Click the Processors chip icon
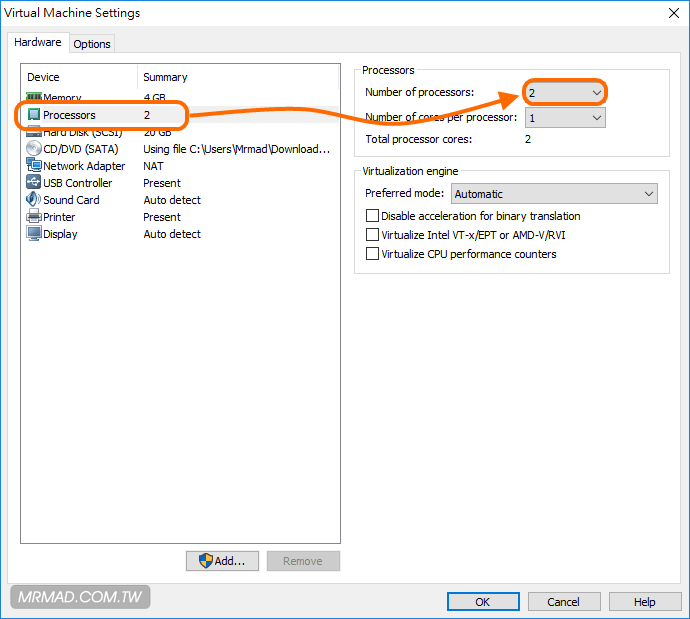The image size is (690, 619). [34, 115]
